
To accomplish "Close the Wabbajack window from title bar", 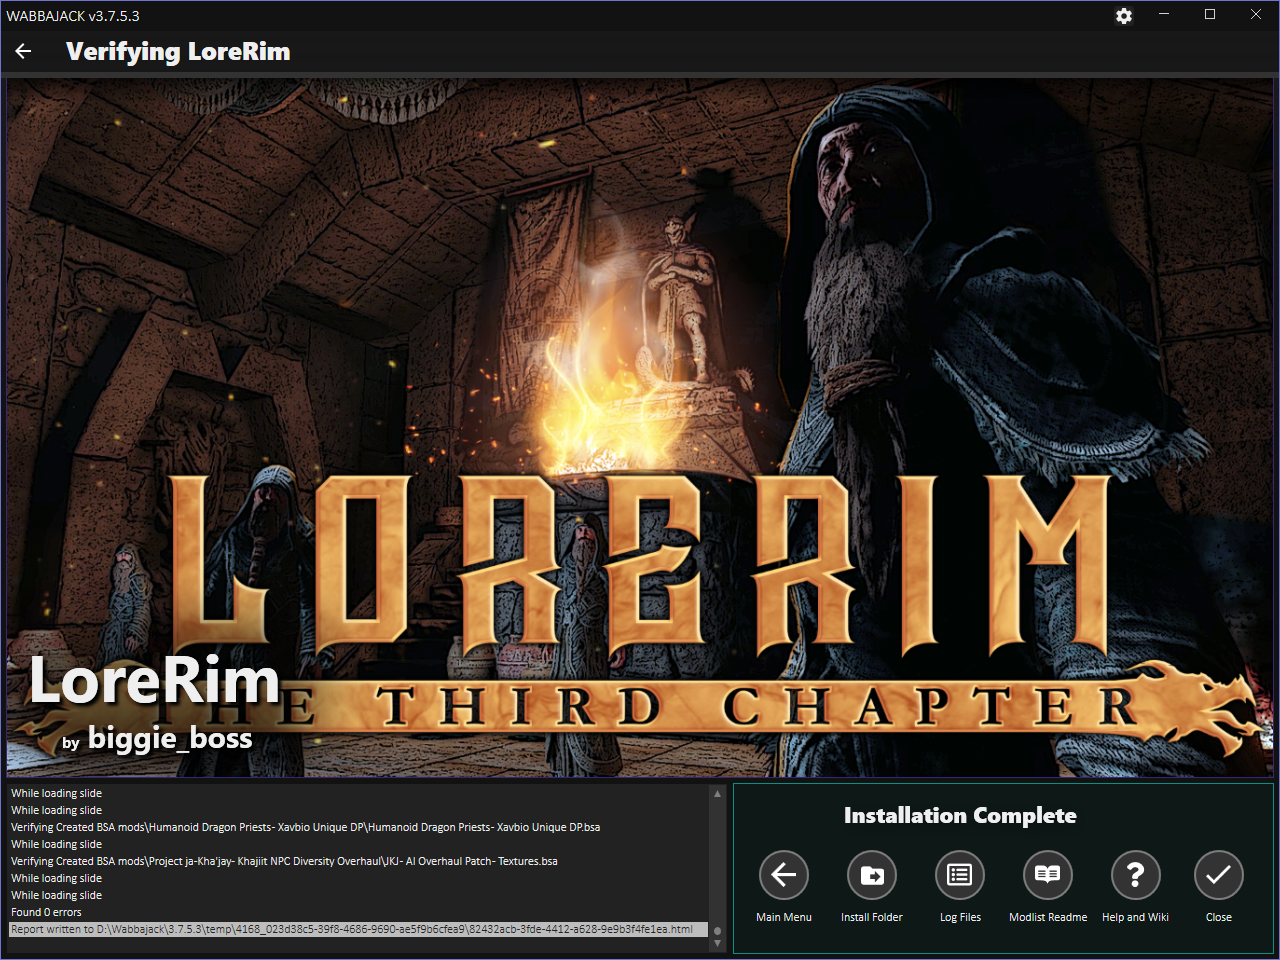I will [x=1256, y=15].
